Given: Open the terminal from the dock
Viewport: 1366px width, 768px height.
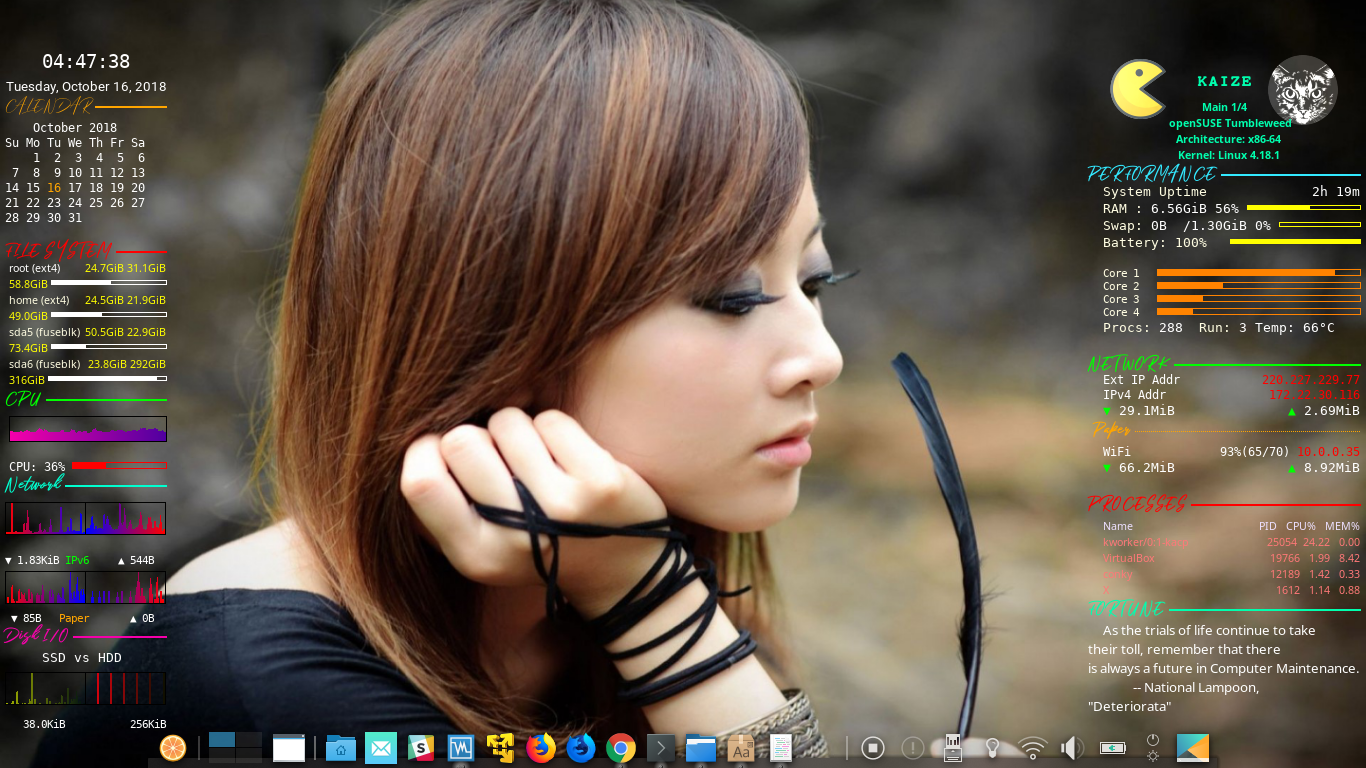Looking at the screenshot, I should pyautogui.click(x=661, y=748).
